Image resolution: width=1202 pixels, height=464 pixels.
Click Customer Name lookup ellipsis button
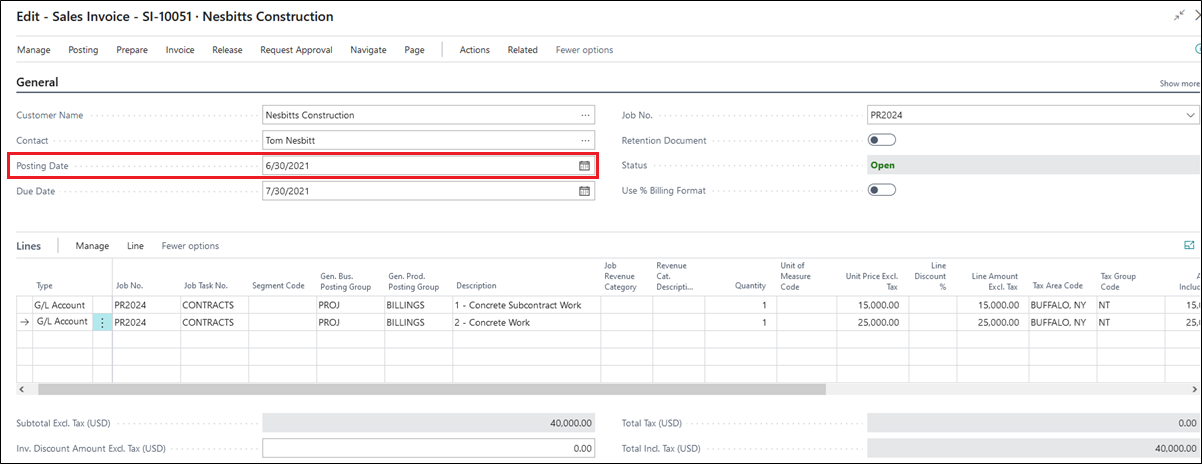pos(585,115)
